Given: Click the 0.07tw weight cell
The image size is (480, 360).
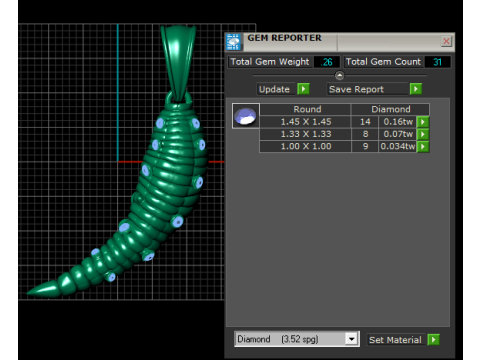Looking at the screenshot, I should coord(398,134).
